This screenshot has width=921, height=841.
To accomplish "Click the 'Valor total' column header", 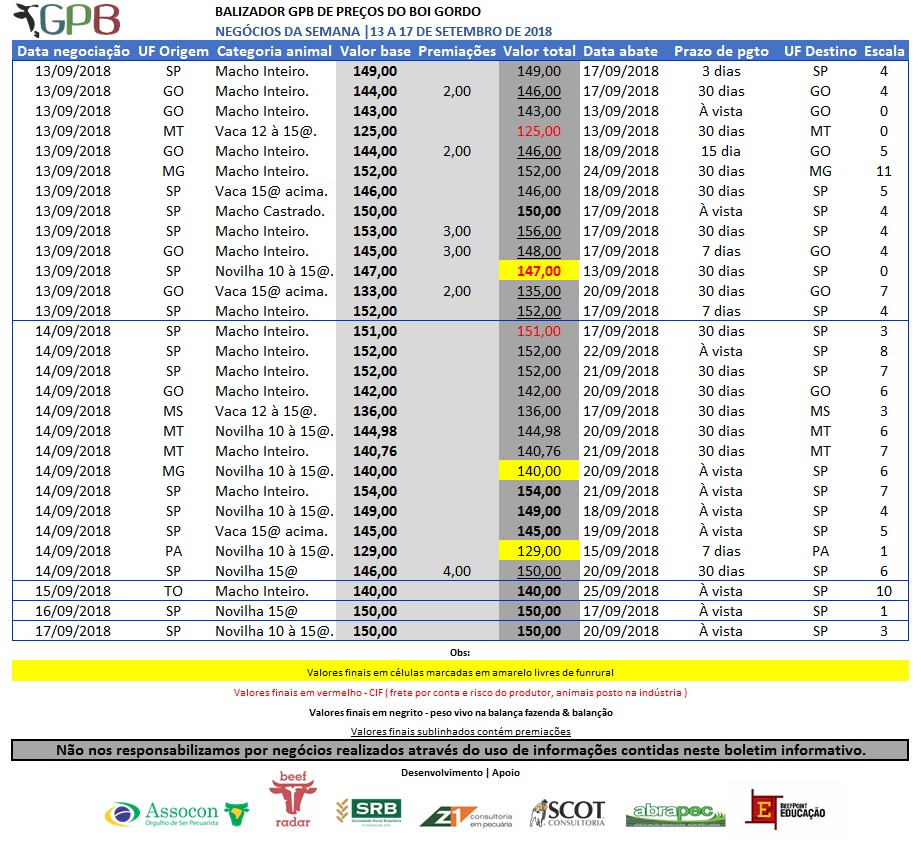I will point(538,51).
